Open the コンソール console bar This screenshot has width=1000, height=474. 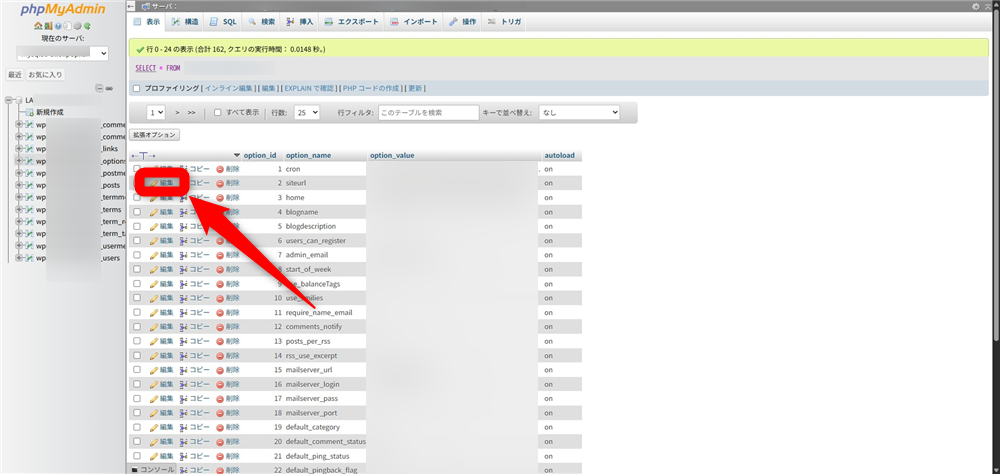153,470
